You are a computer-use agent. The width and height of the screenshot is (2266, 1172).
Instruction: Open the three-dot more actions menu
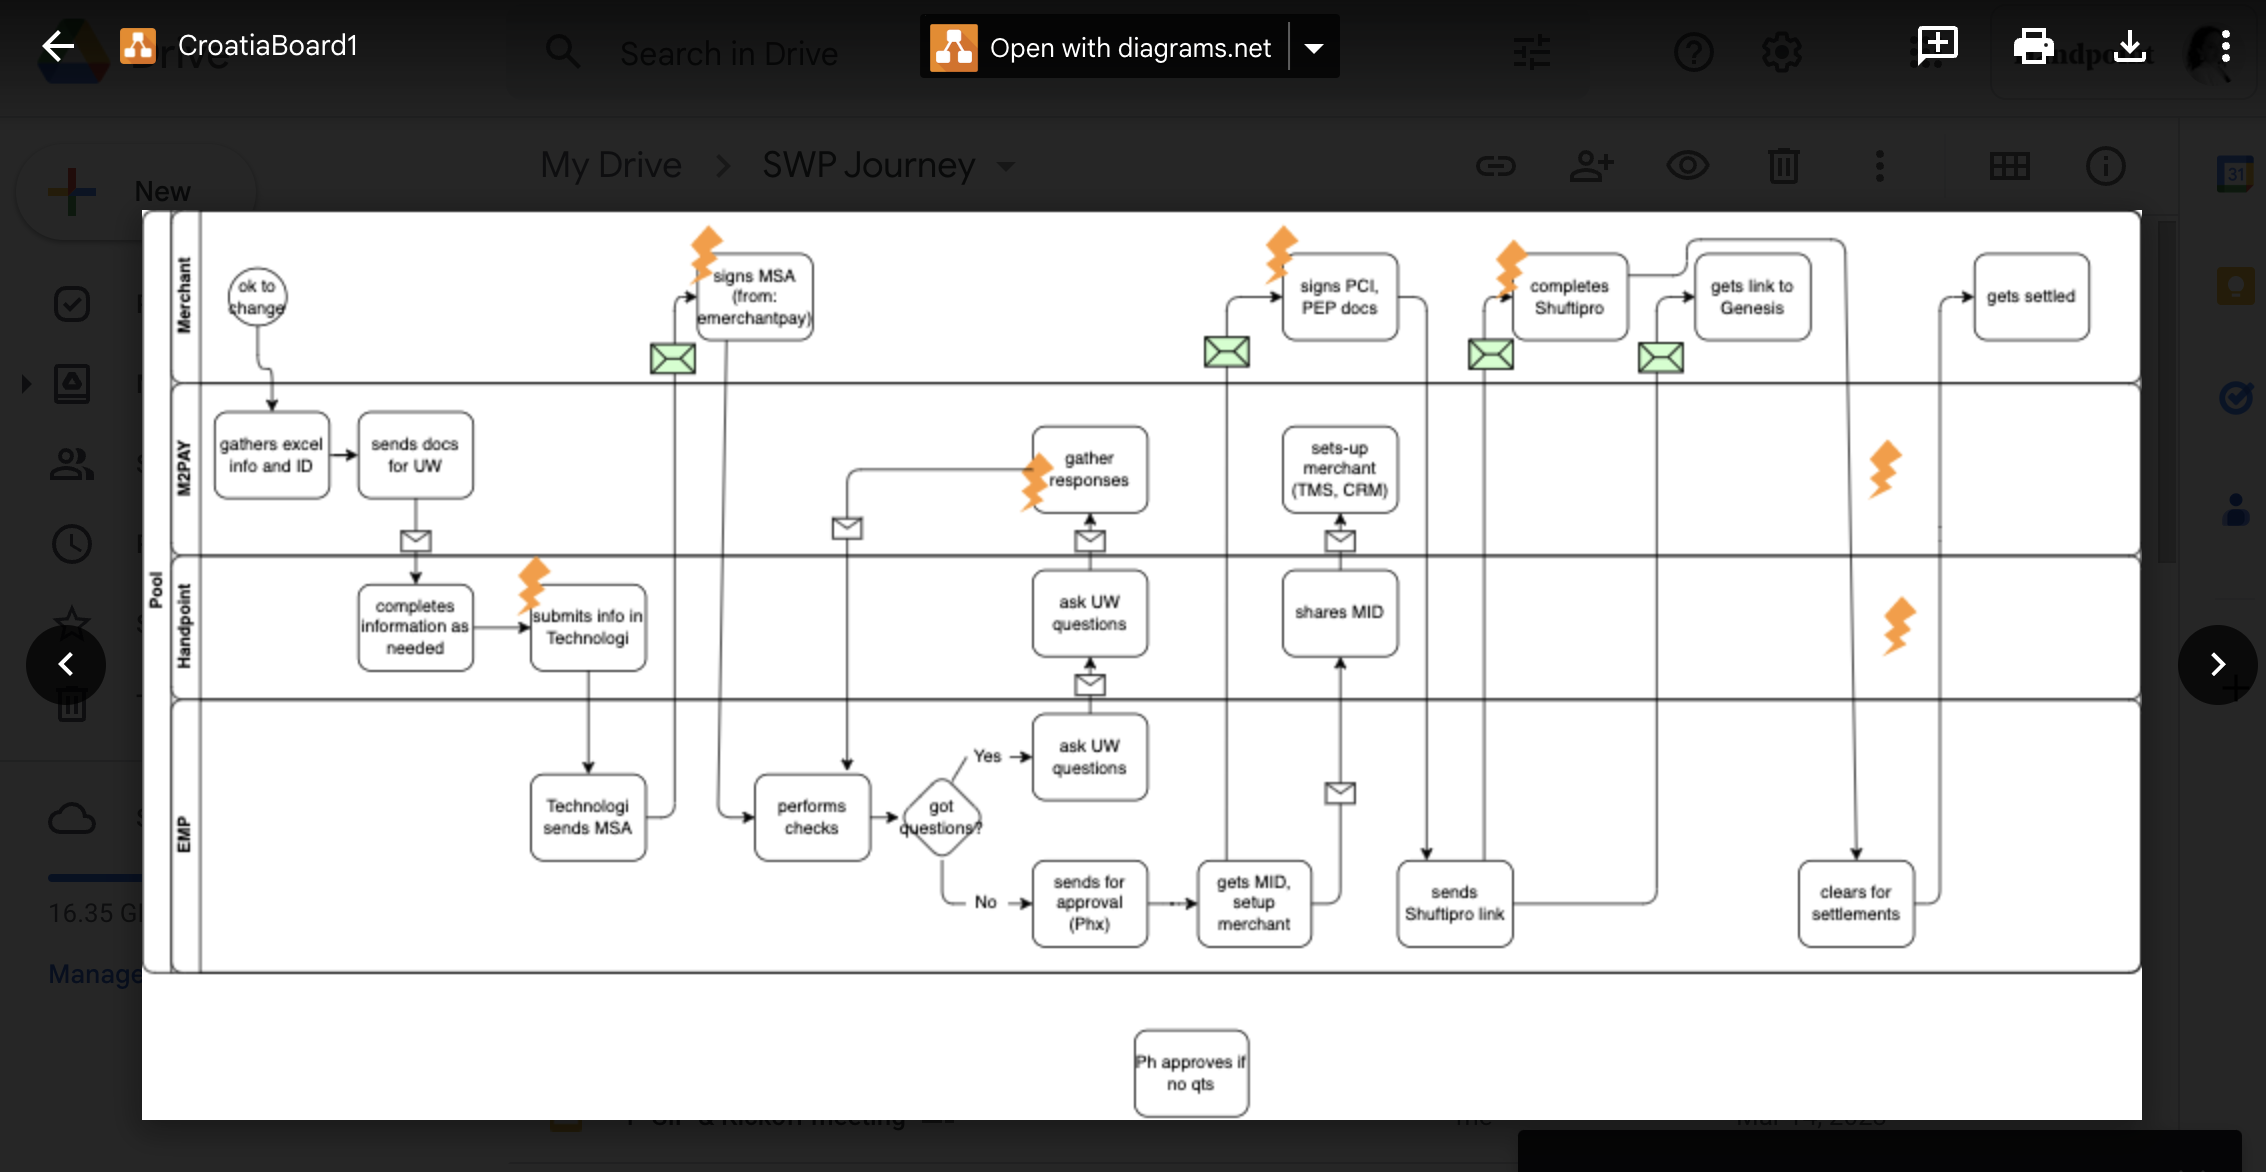coord(2225,46)
